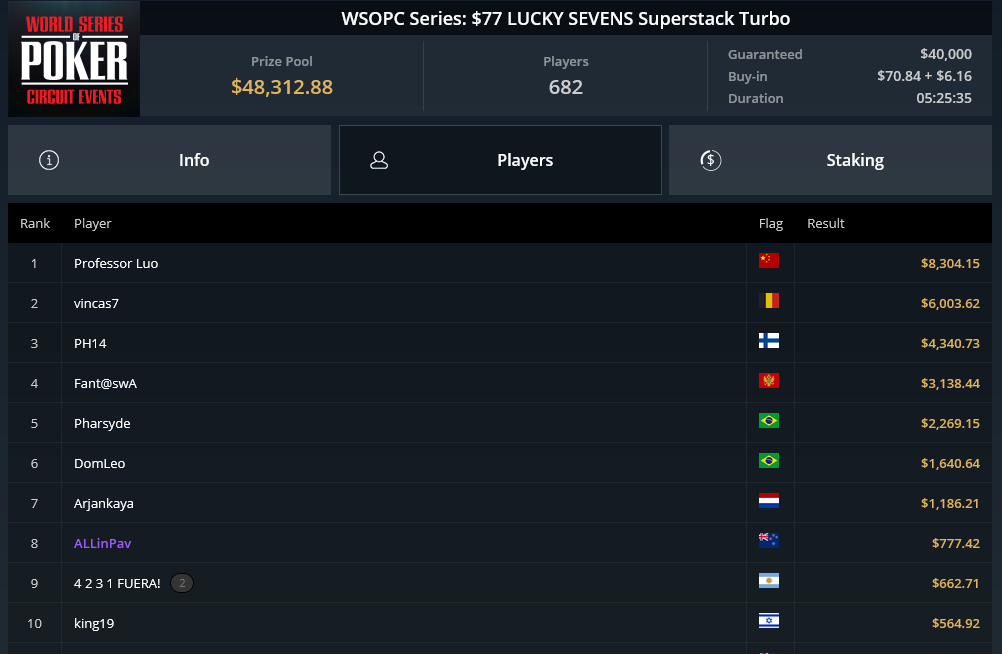Screen dimensions: 1002x654
Task: Click the Netherlands flag for Arjankaya
Action: click(769, 501)
